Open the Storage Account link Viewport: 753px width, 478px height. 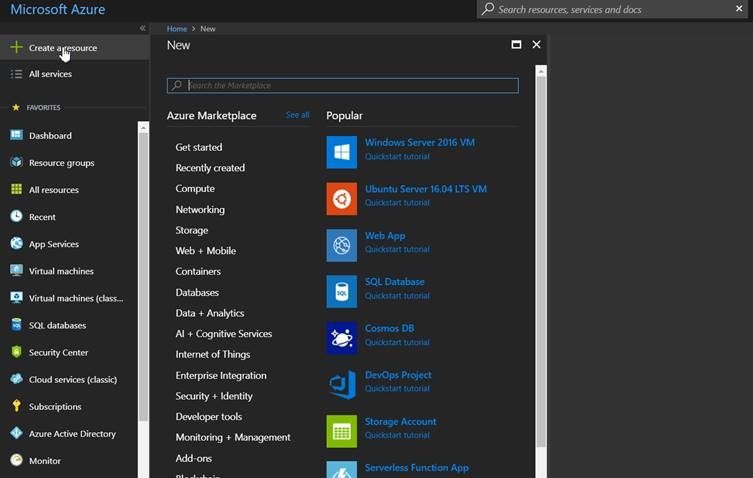point(400,421)
